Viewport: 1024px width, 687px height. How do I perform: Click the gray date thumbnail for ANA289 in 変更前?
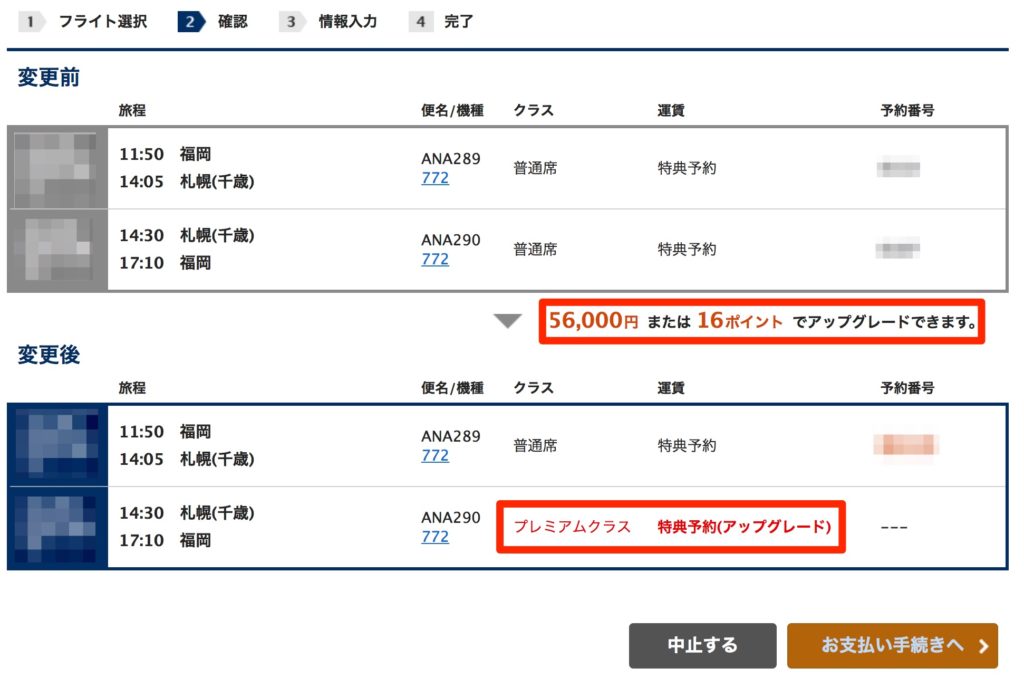click(x=57, y=169)
